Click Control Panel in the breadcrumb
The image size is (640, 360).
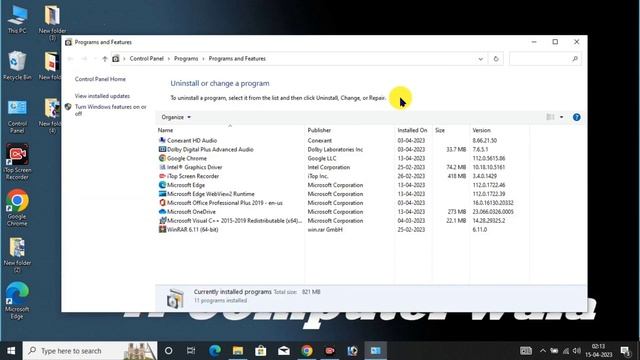pyautogui.click(x=147, y=59)
